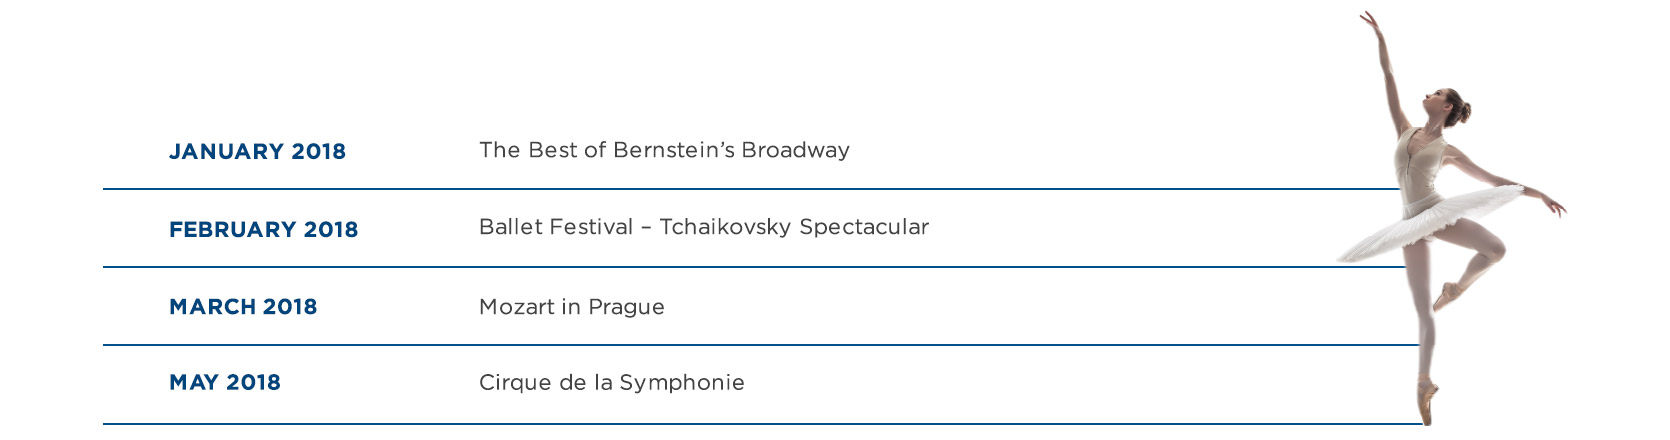Open The Best of Bernstein's Broadway
1670x440 pixels.
(664, 150)
